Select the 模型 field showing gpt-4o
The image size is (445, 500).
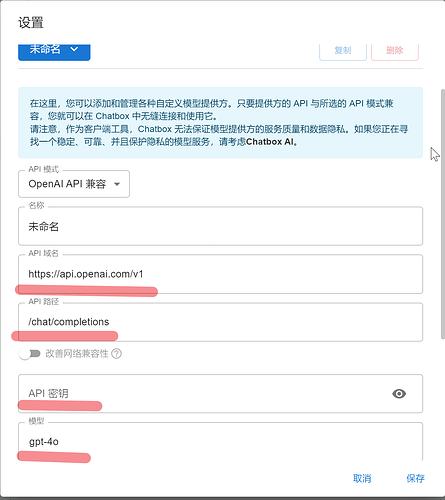[x=220, y=442]
